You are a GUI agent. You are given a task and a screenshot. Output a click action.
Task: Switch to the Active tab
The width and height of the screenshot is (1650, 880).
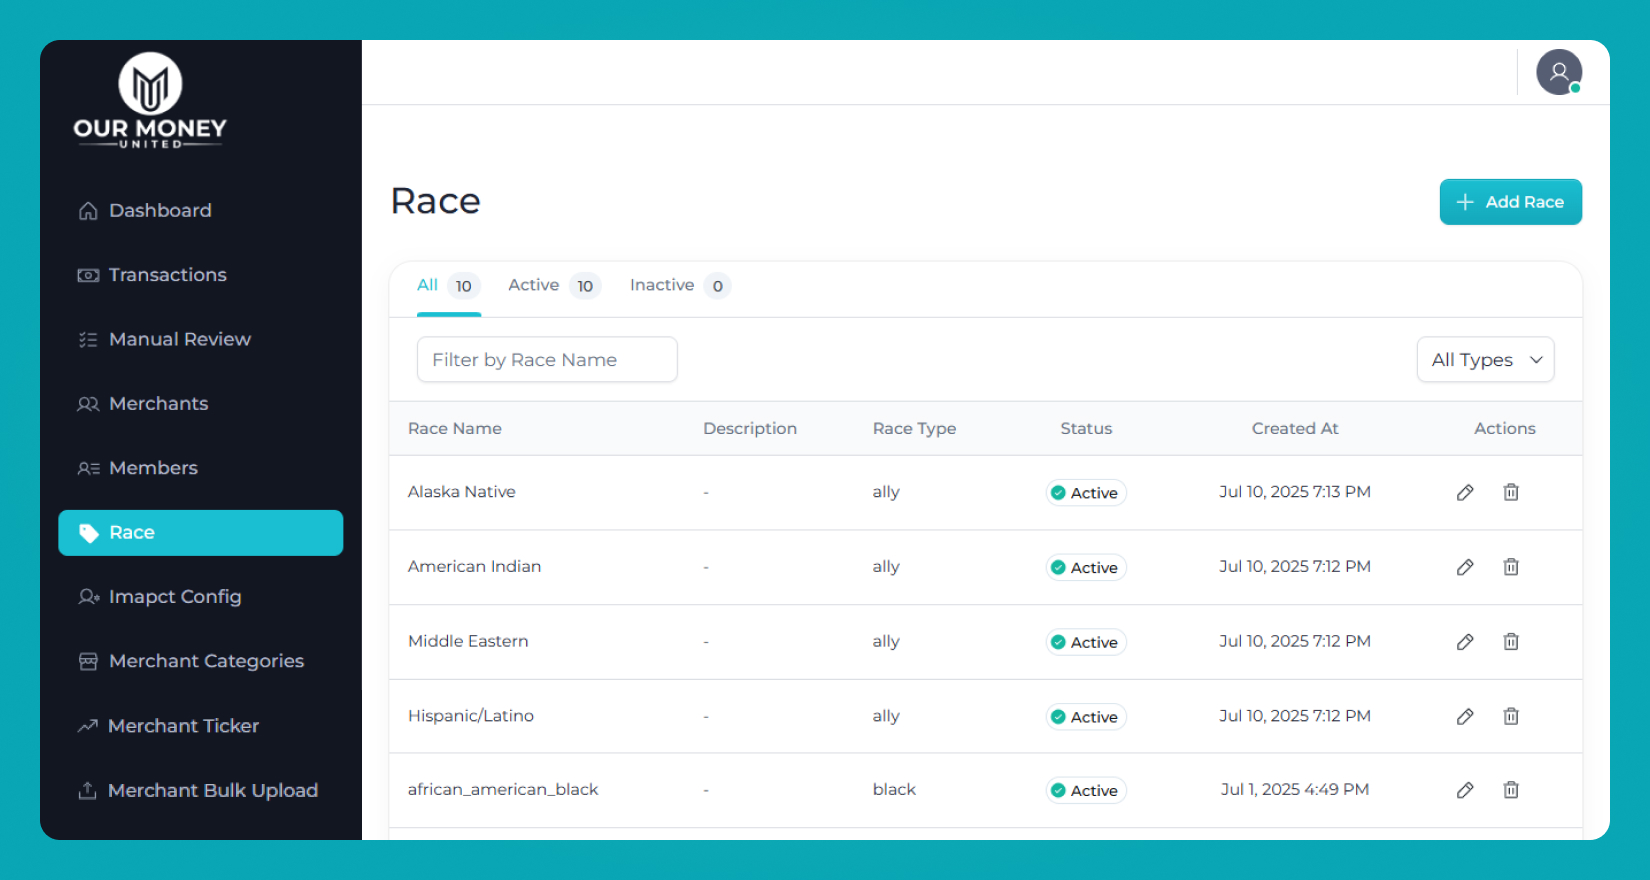pos(552,286)
